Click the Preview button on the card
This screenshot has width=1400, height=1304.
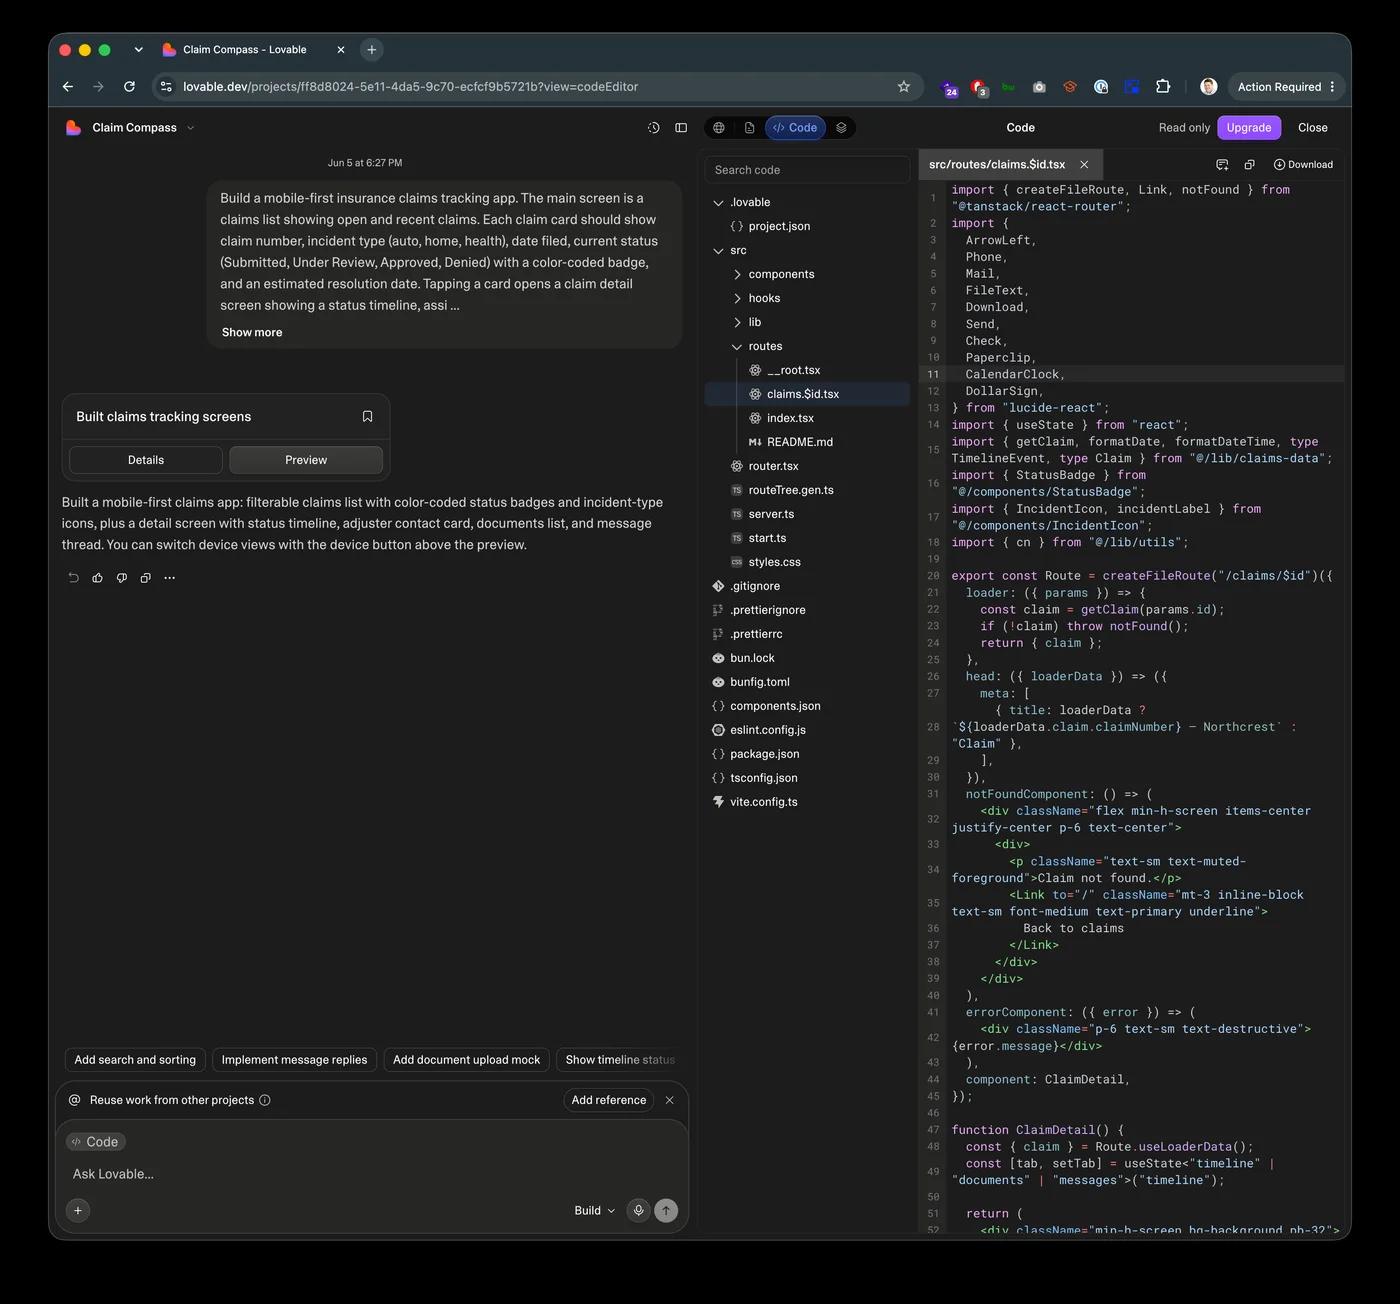coord(306,460)
